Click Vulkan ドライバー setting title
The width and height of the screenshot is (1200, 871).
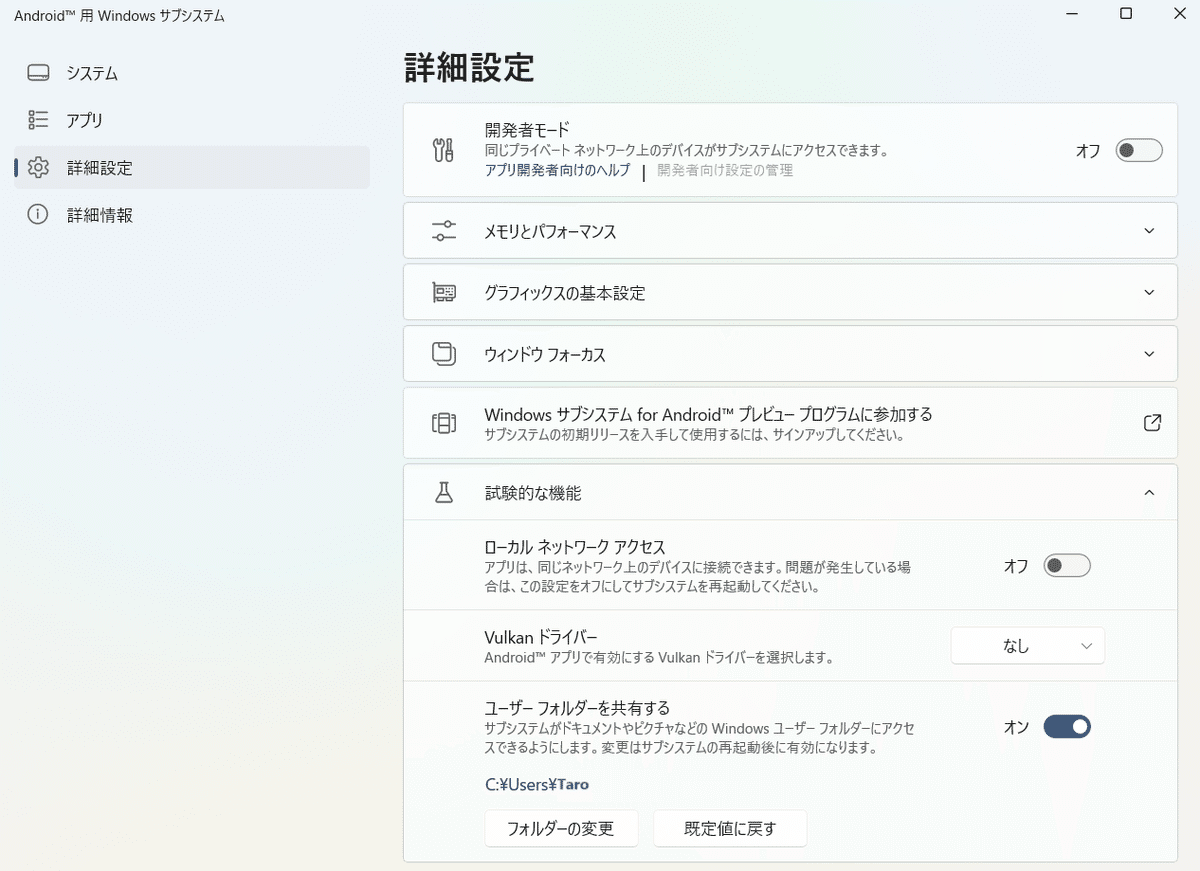pos(541,637)
